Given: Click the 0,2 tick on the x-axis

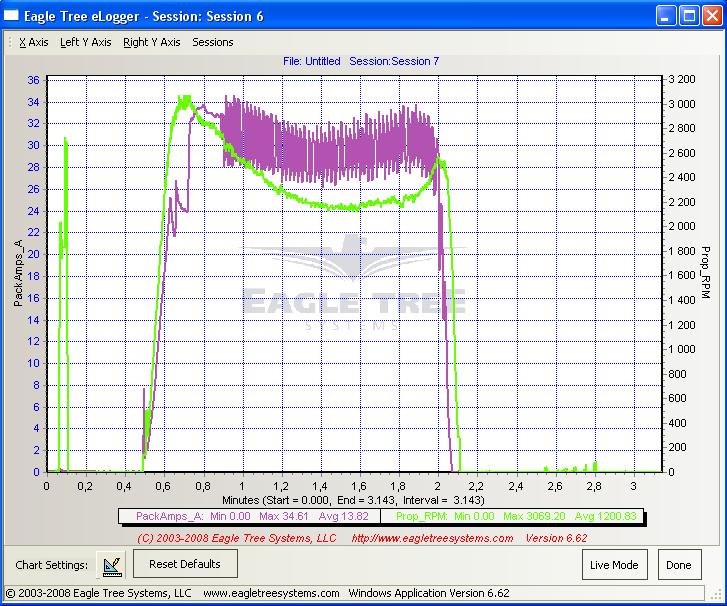Looking at the screenshot, I should pyautogui.click(x=85, y=486).
